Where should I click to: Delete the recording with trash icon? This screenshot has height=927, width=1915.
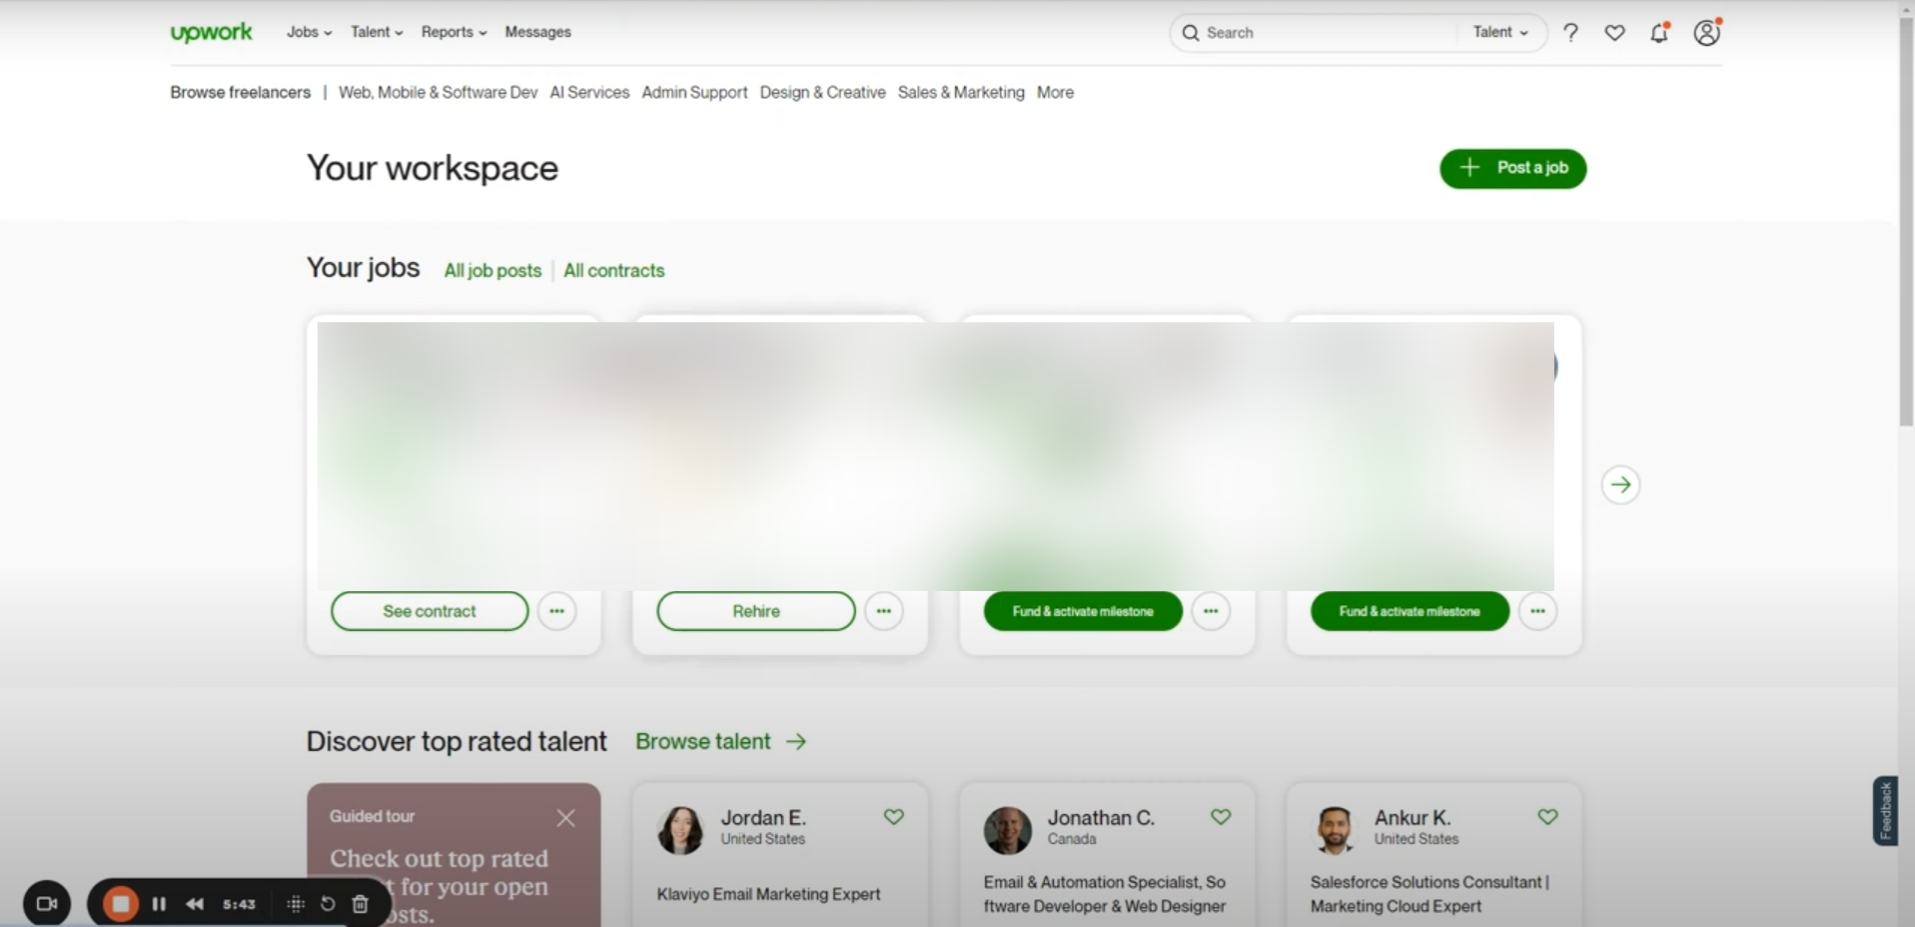point(361,904)
